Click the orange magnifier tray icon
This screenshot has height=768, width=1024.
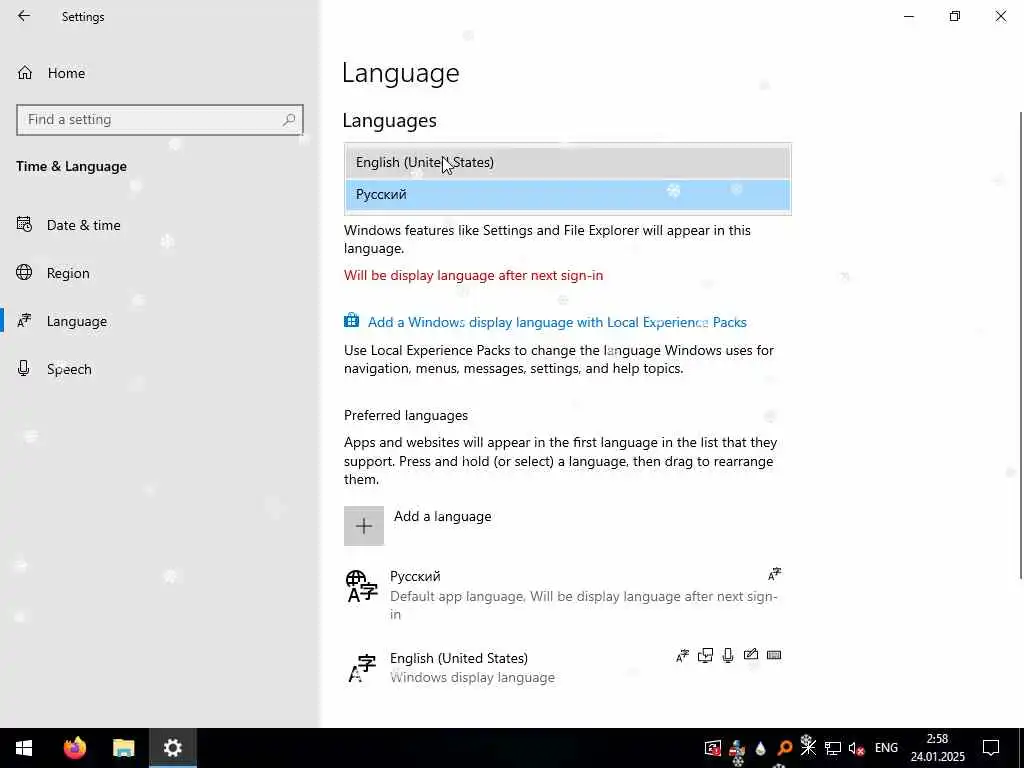784,748
